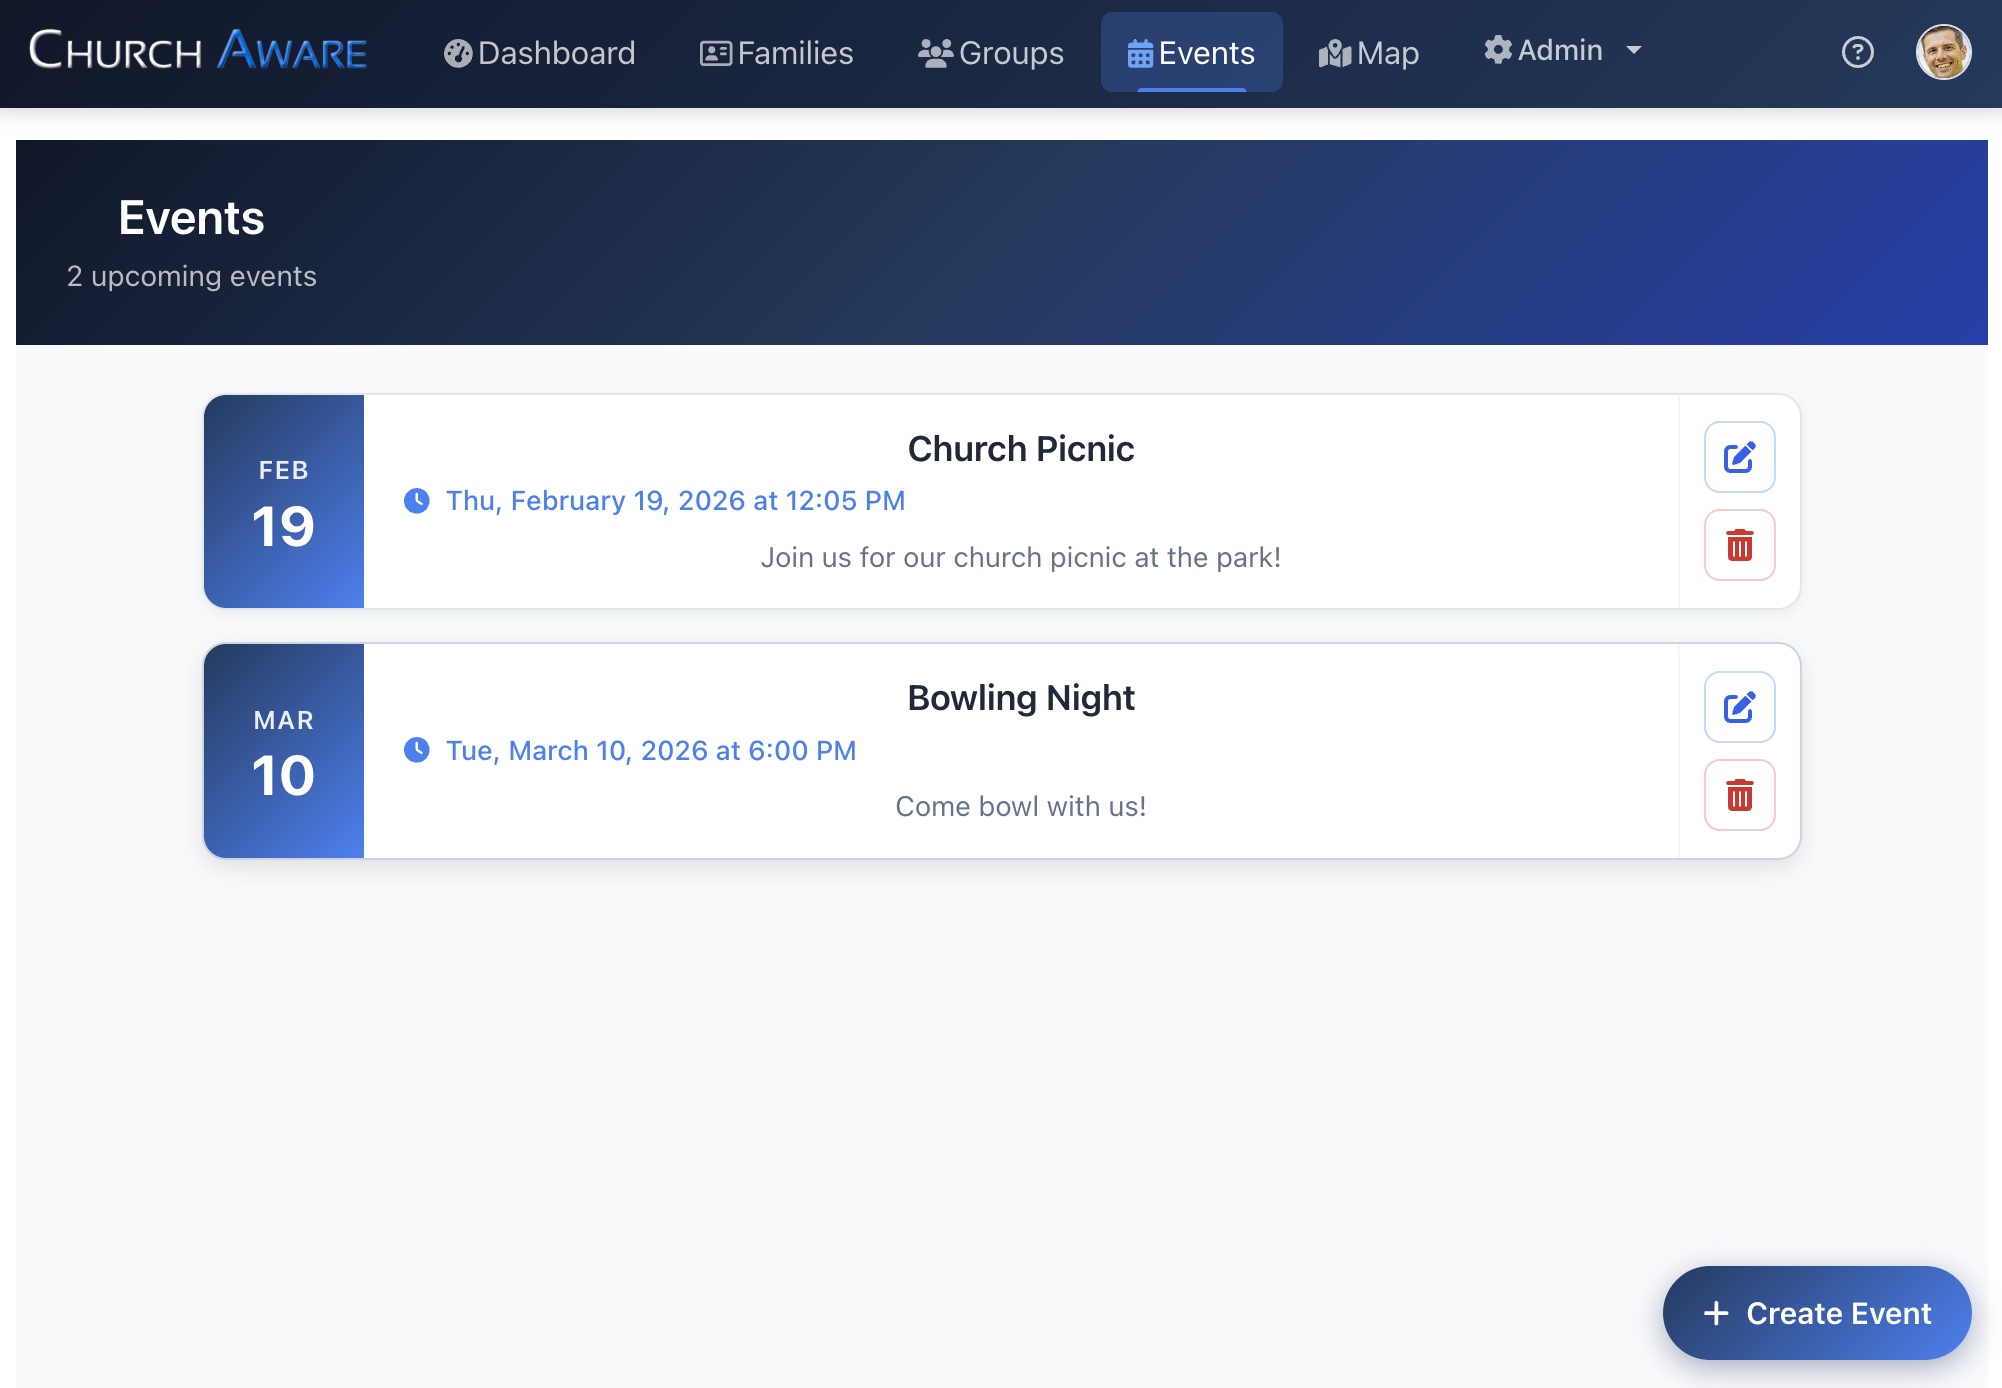Click the clock icon beside February 19 date
Viewport: 2002px width, 1388px height.
point(417,501)
